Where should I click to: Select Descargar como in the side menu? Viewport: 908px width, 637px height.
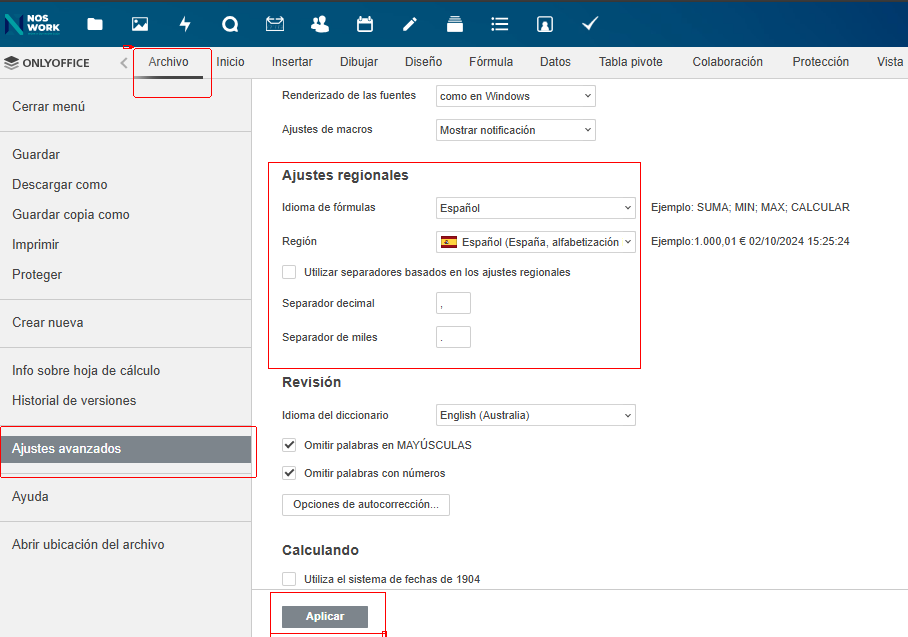click(x=60, y=185)
